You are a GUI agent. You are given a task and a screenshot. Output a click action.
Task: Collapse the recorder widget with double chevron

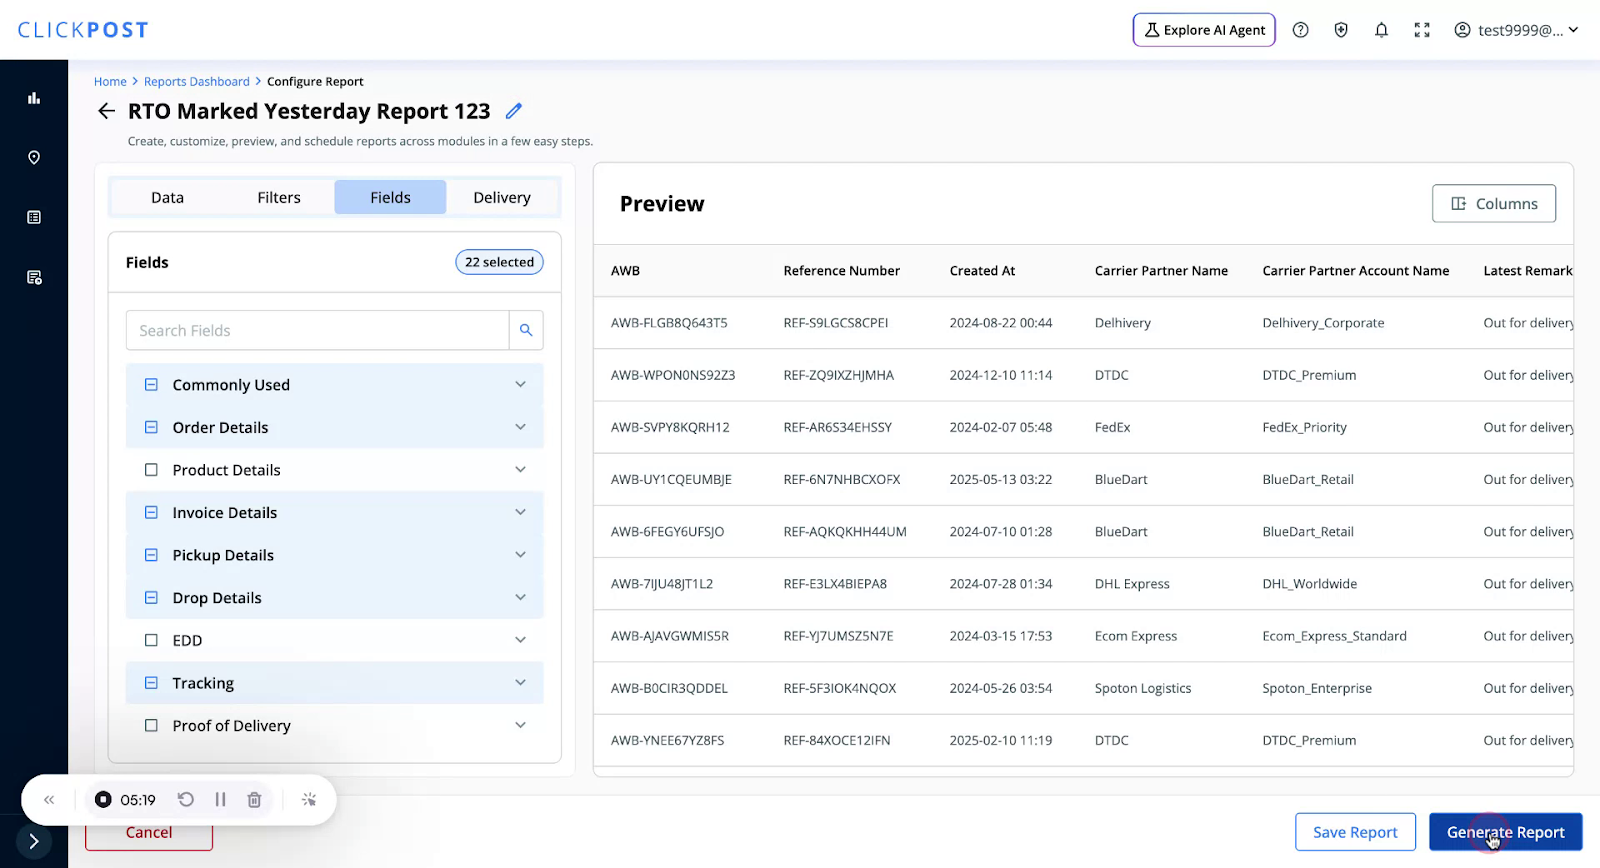point(49,800)
